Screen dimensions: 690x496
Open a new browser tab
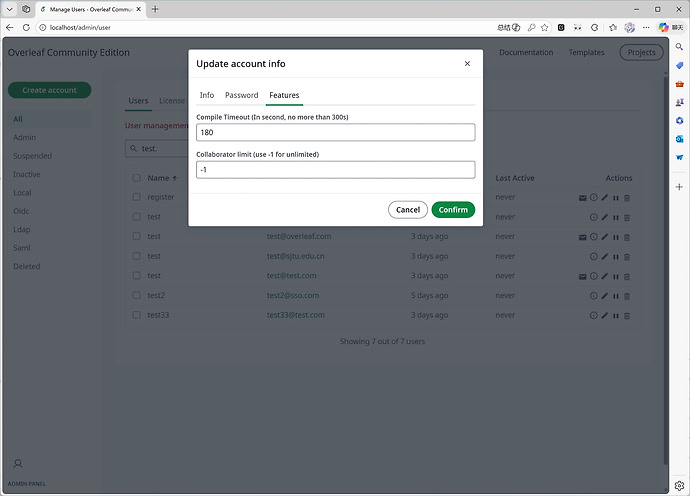(155, 9)
